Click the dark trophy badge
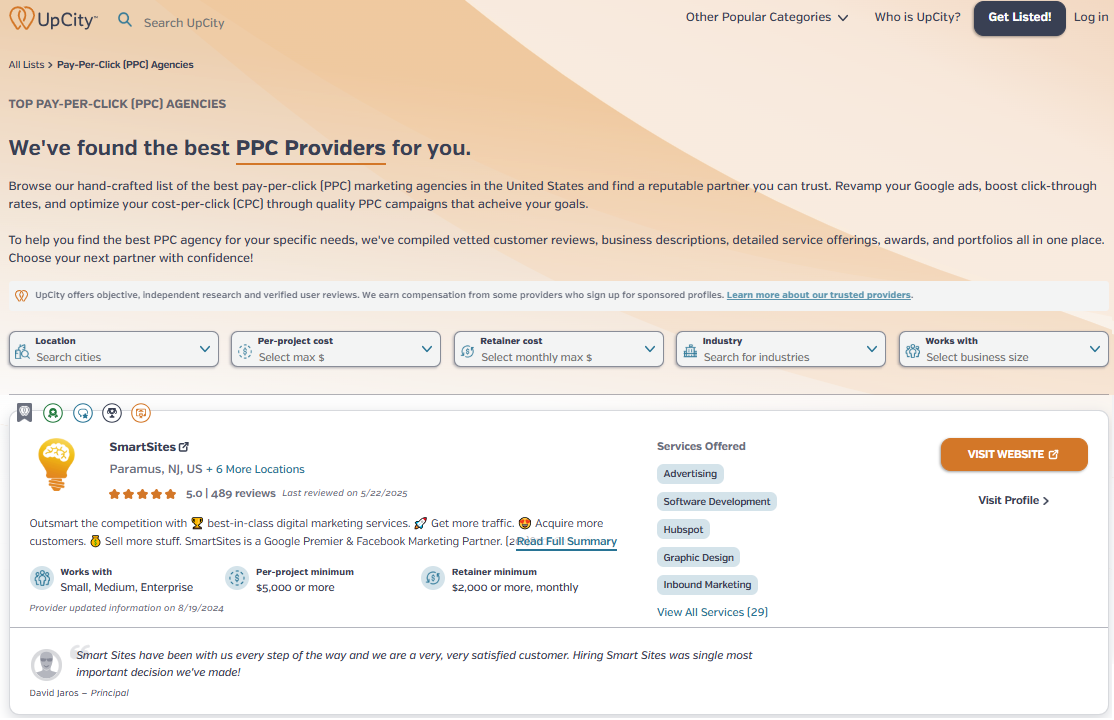The width and height of the screenshot is (1114, 720). (x=112, y=413)
